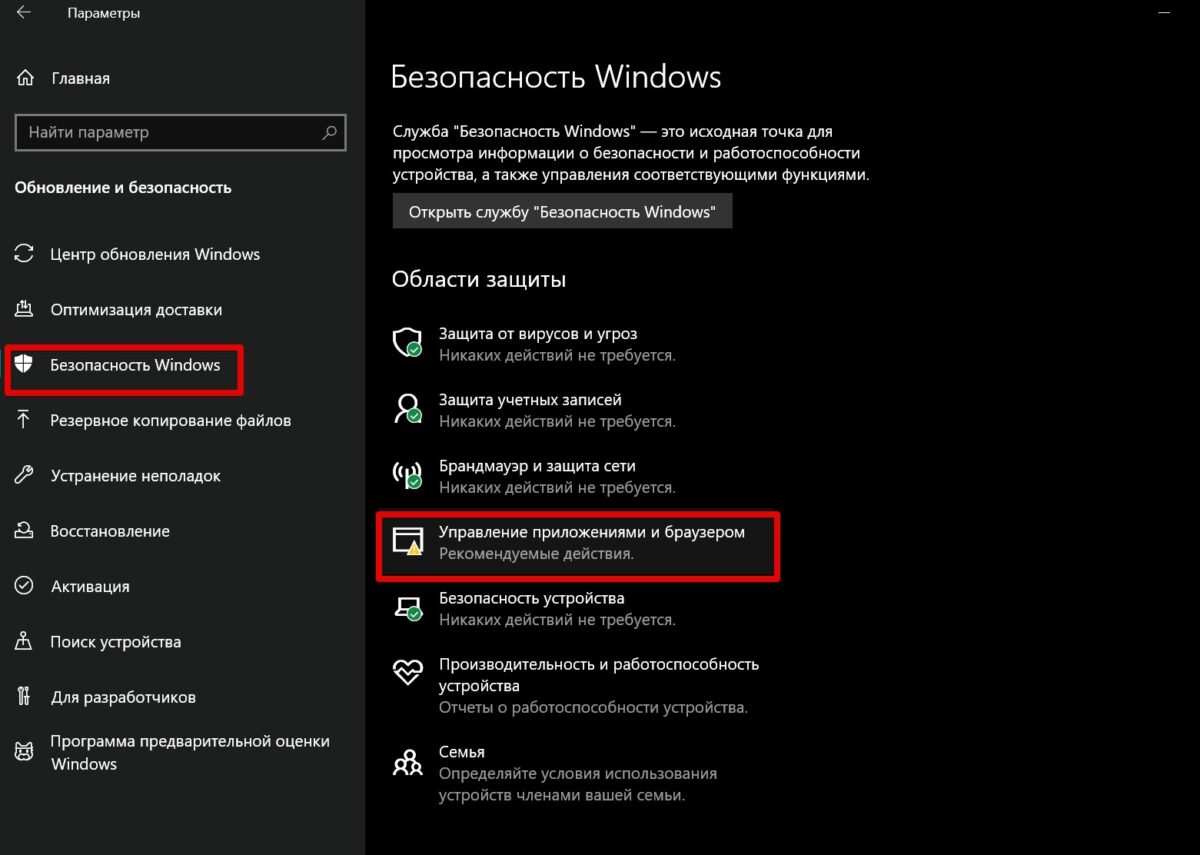Click the app and browser control icon
The height and width of the screenshot is (855, 1200).
407,541
